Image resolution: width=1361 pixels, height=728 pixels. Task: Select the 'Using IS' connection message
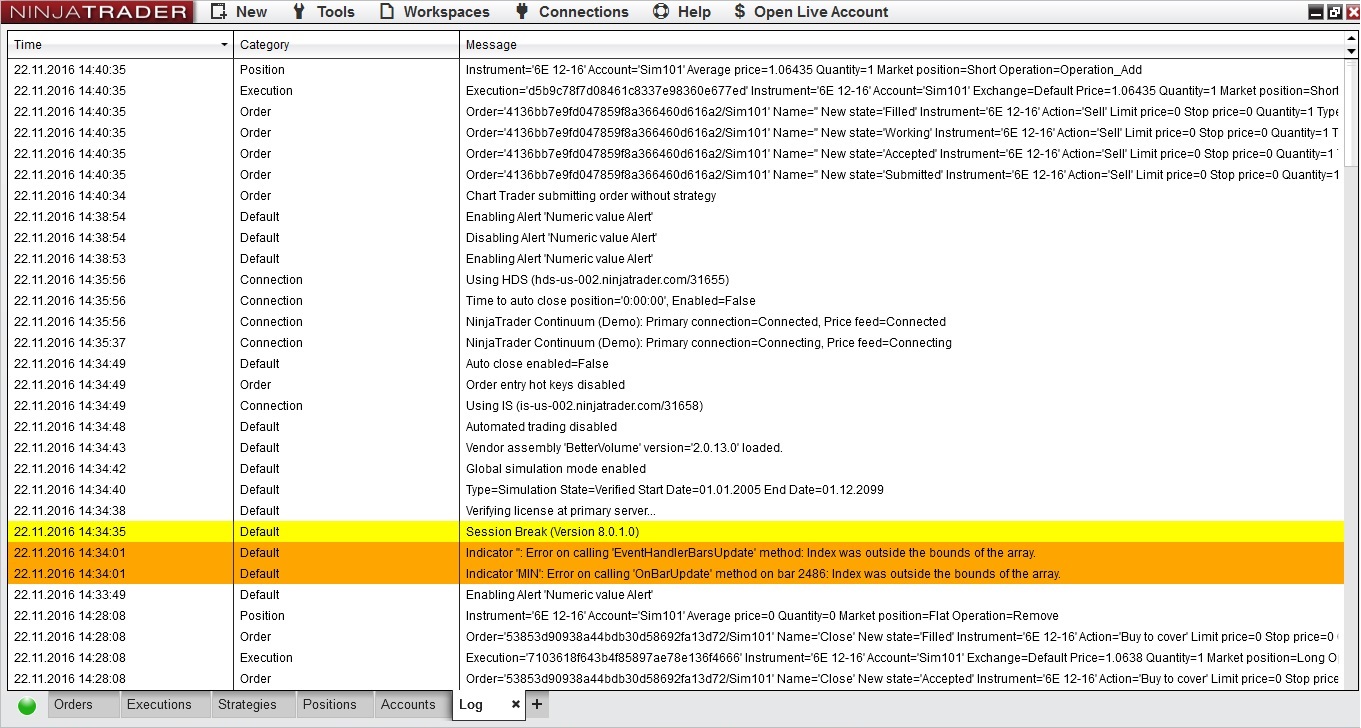click(x=584, y=406)
